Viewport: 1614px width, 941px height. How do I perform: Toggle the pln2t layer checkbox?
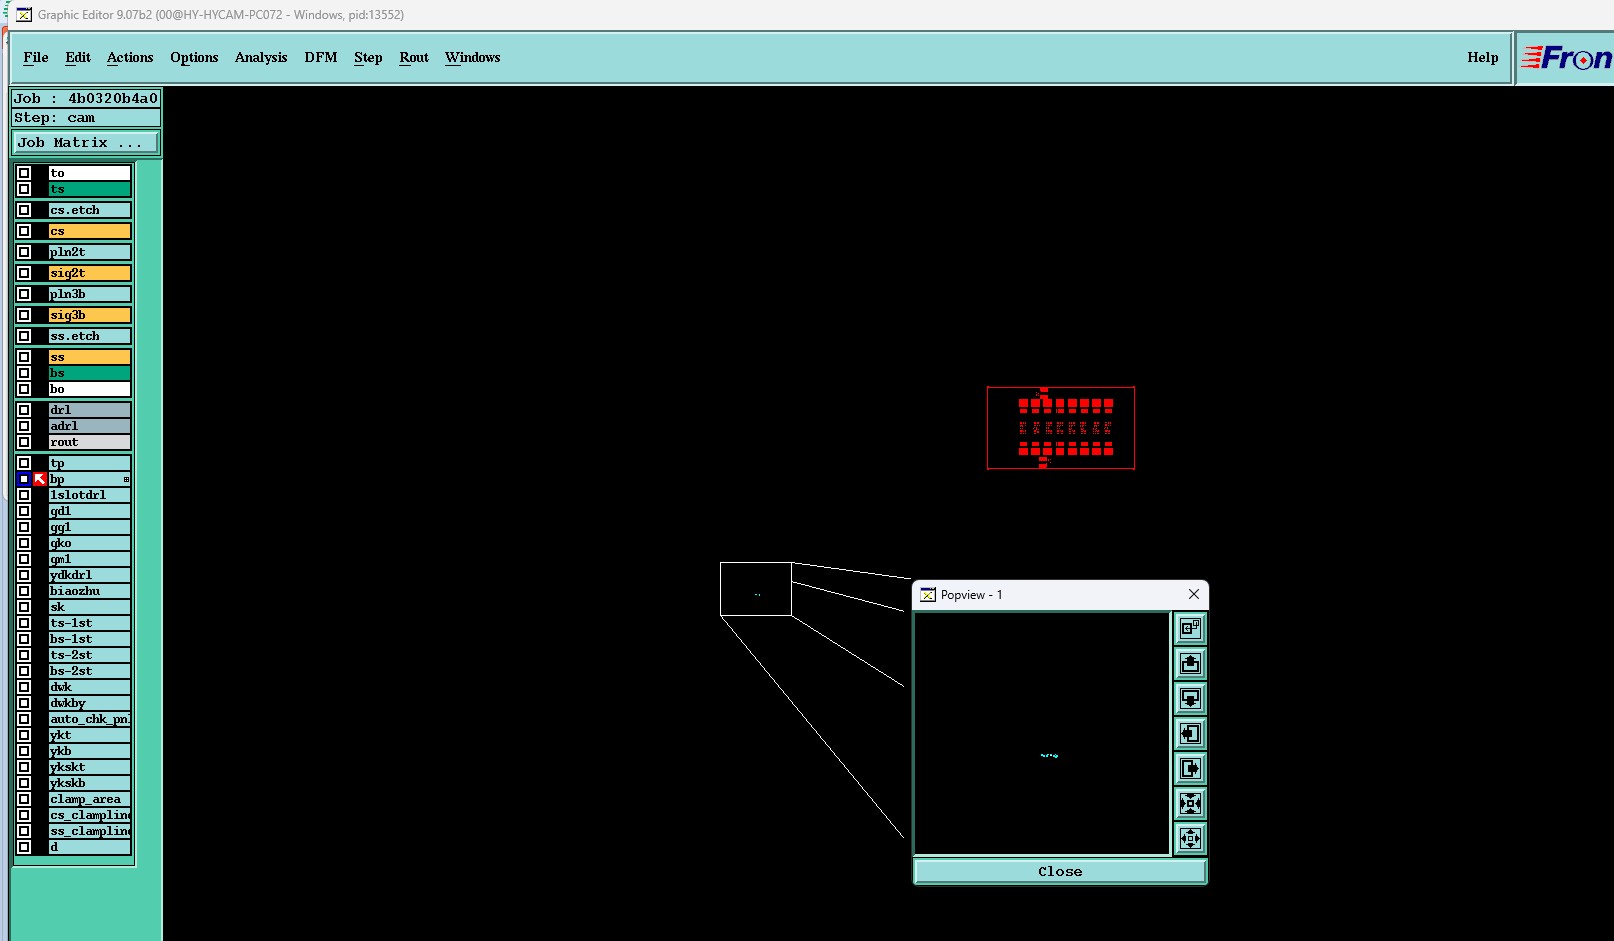coord(24,252)
